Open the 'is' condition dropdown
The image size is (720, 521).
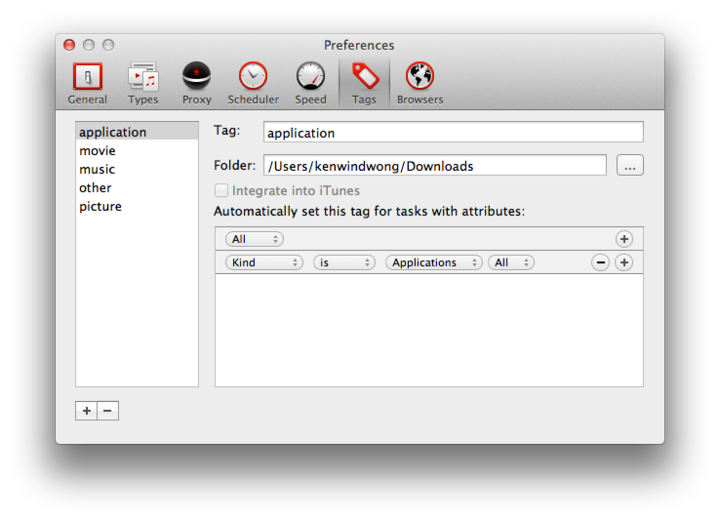[343, 263]
